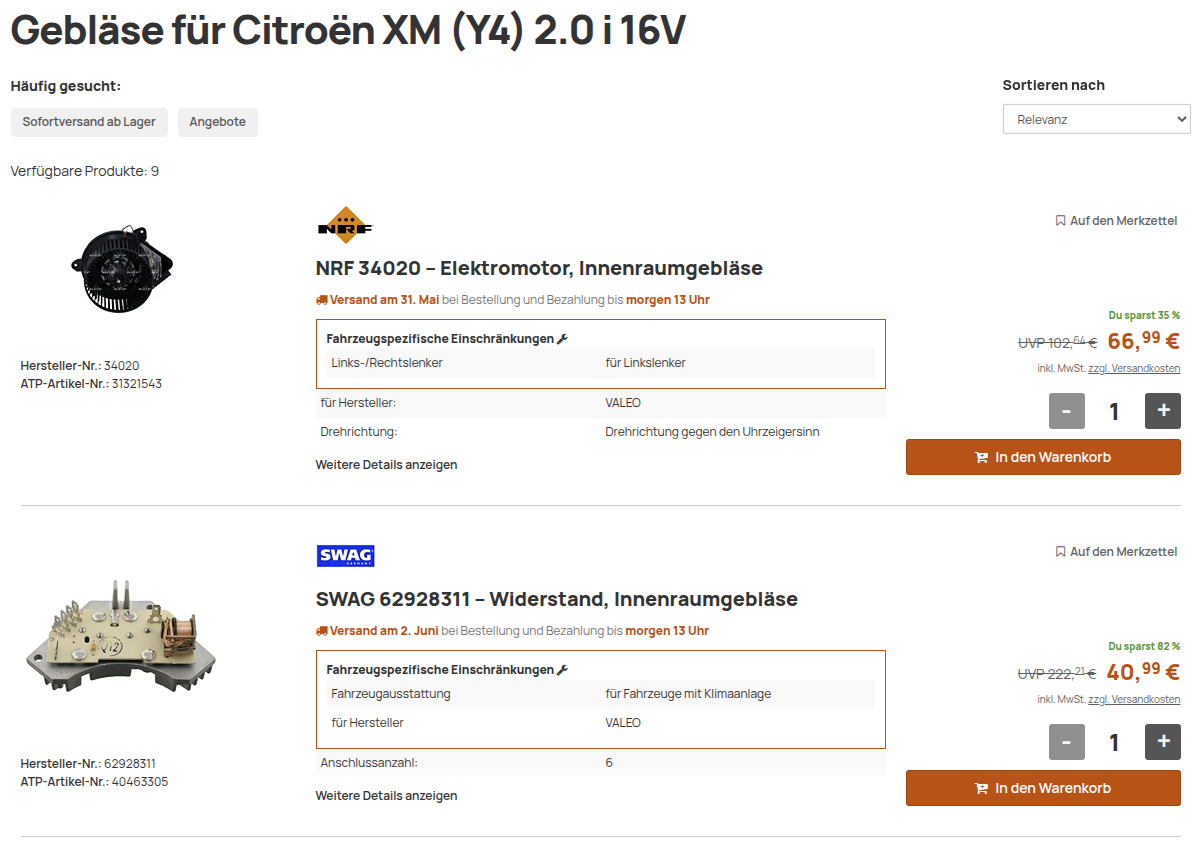Decrease quantity of NRF 34020 with minus
This screenshot has width=1204, height=863.
point(1067,411)
